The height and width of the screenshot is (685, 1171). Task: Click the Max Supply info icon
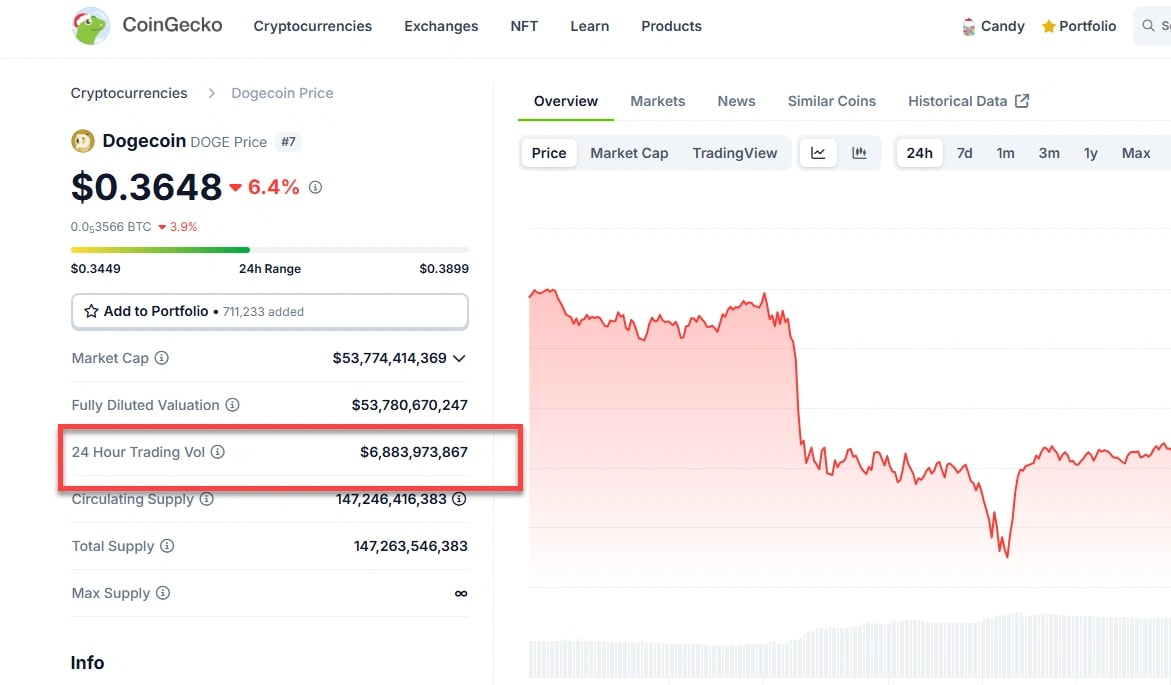[x=163, y=593]
